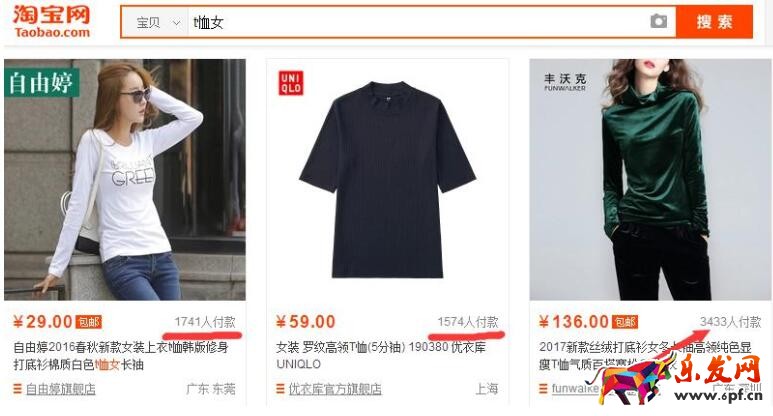Expand the 宝贝 search category dropdown
Viewport: 773px width, 416px height.
coord(155,22)
